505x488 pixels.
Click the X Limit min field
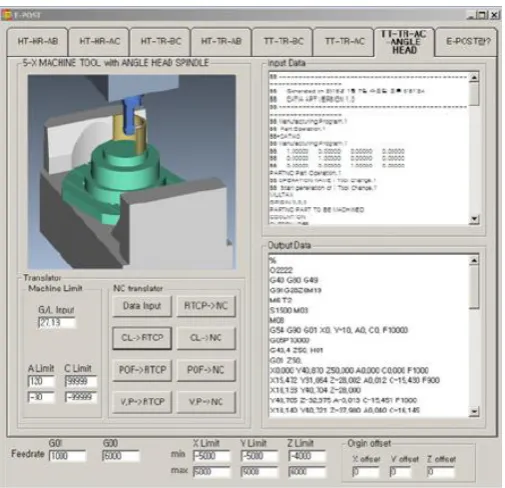point(211,456)
